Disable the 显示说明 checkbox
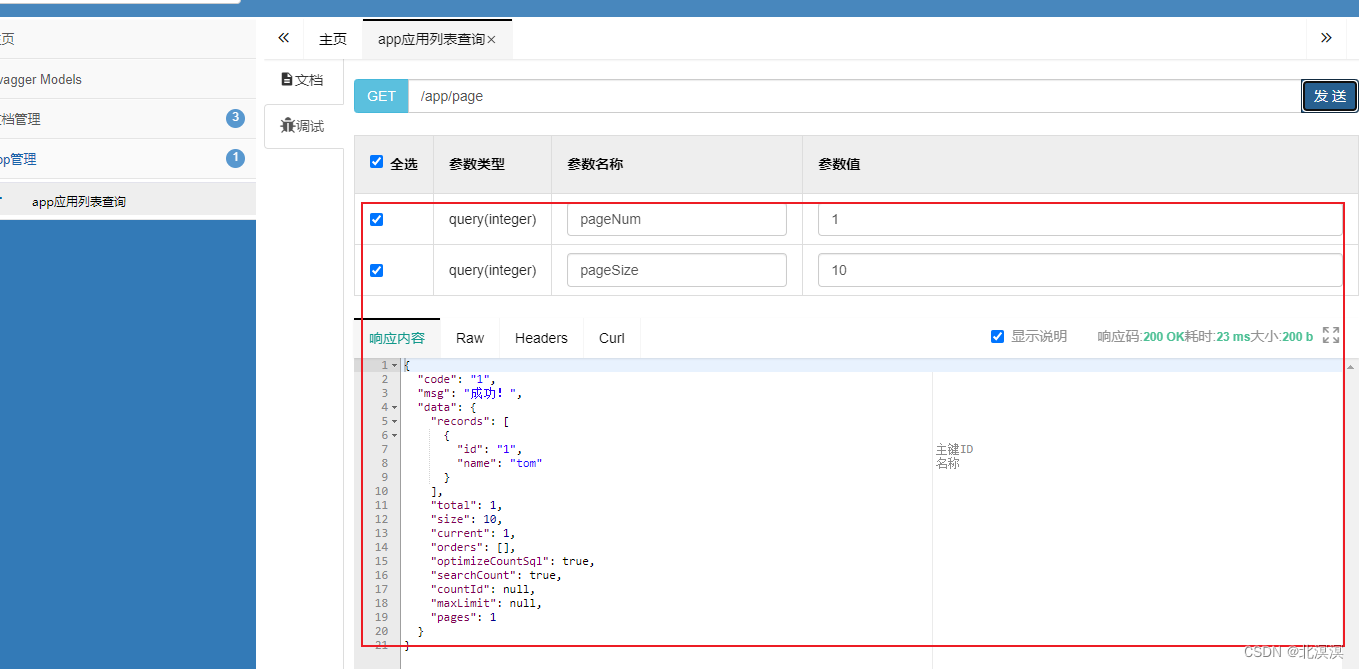 pyautogui.click(x=997, y=336)
